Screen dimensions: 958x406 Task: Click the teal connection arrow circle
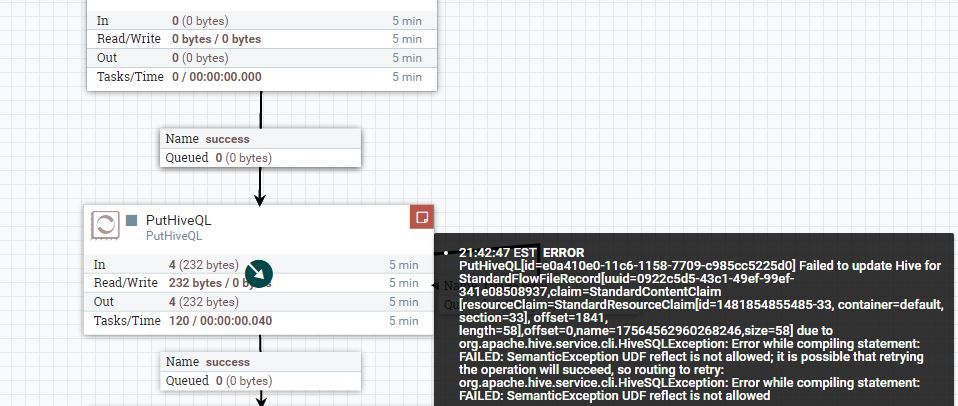click(258, 274)
